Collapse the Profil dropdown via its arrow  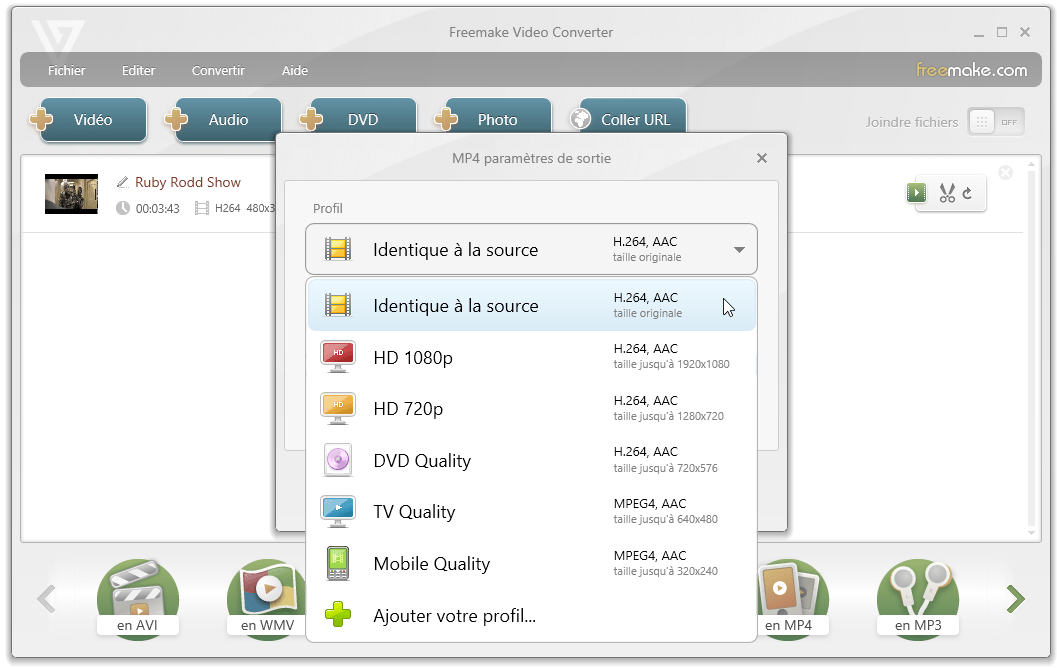coord(739,250)
